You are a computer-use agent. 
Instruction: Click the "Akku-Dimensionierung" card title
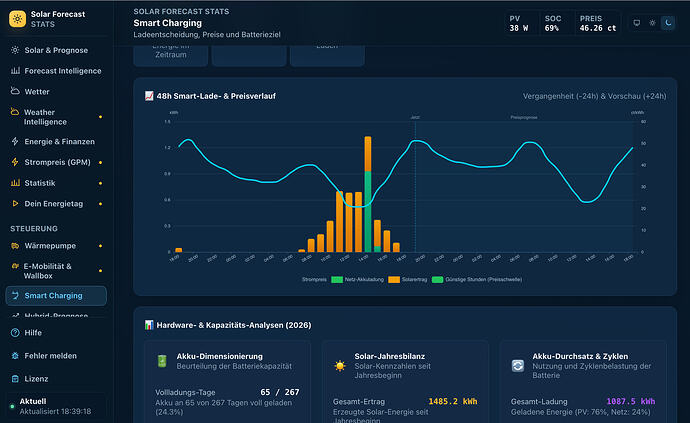pos(220,357)
